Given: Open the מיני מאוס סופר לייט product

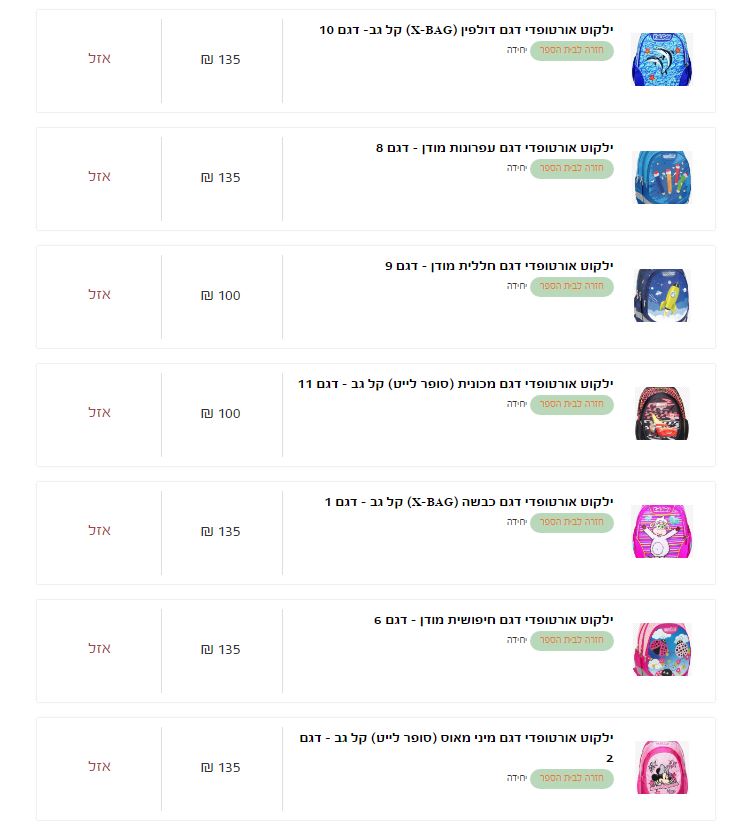Looking at the screenshot, I should 456,738.
